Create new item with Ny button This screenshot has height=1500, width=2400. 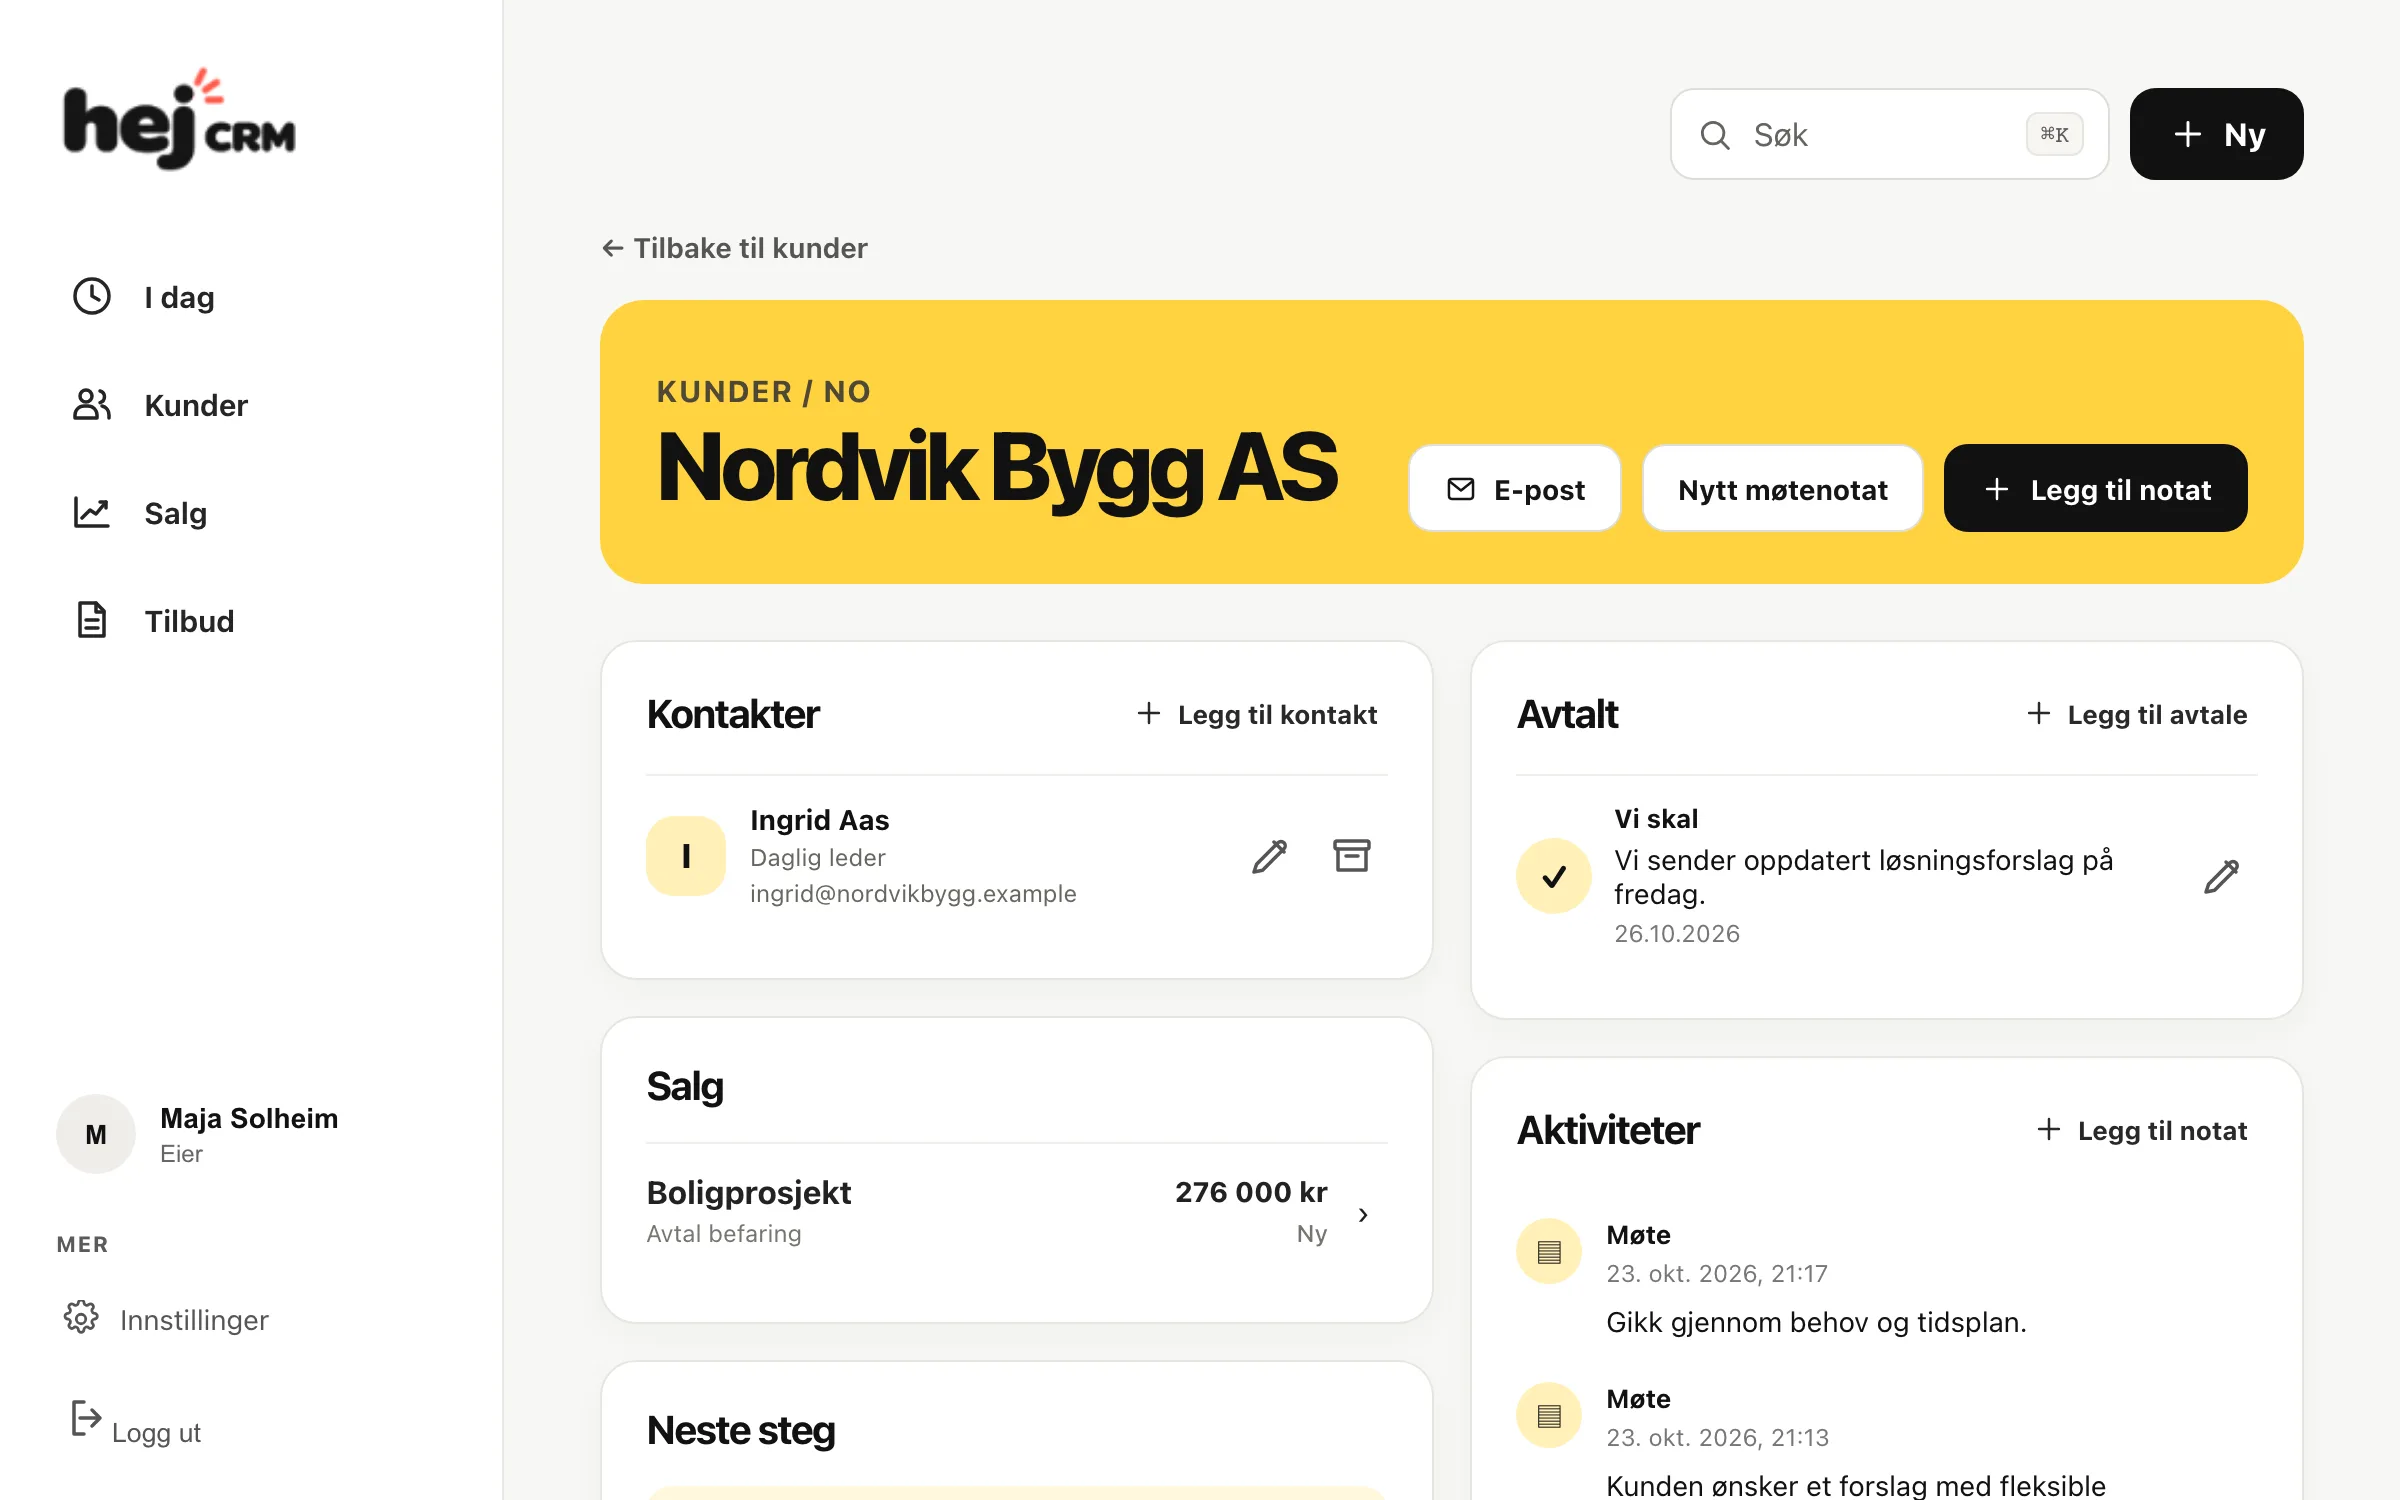coord(2216,134)
